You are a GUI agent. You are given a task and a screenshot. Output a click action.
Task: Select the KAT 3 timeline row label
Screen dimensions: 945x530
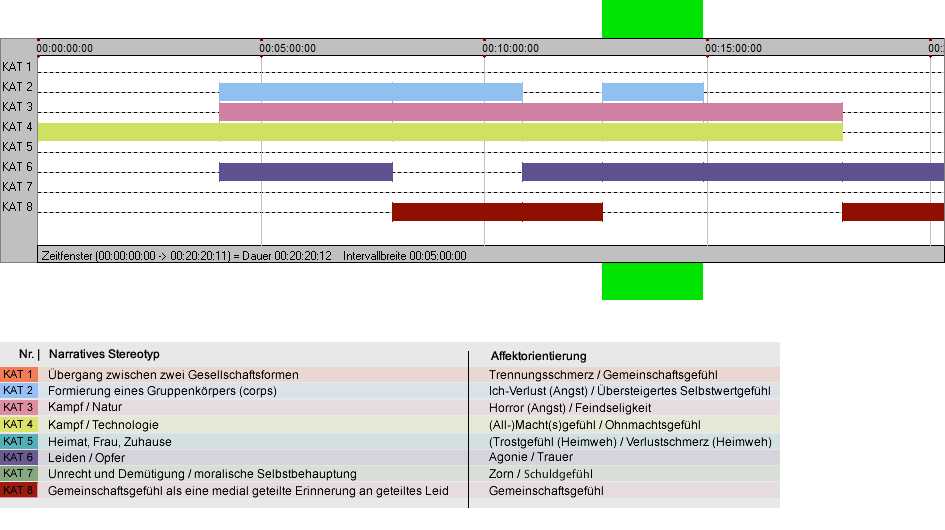pyautogui.click(x=17, y=107)
